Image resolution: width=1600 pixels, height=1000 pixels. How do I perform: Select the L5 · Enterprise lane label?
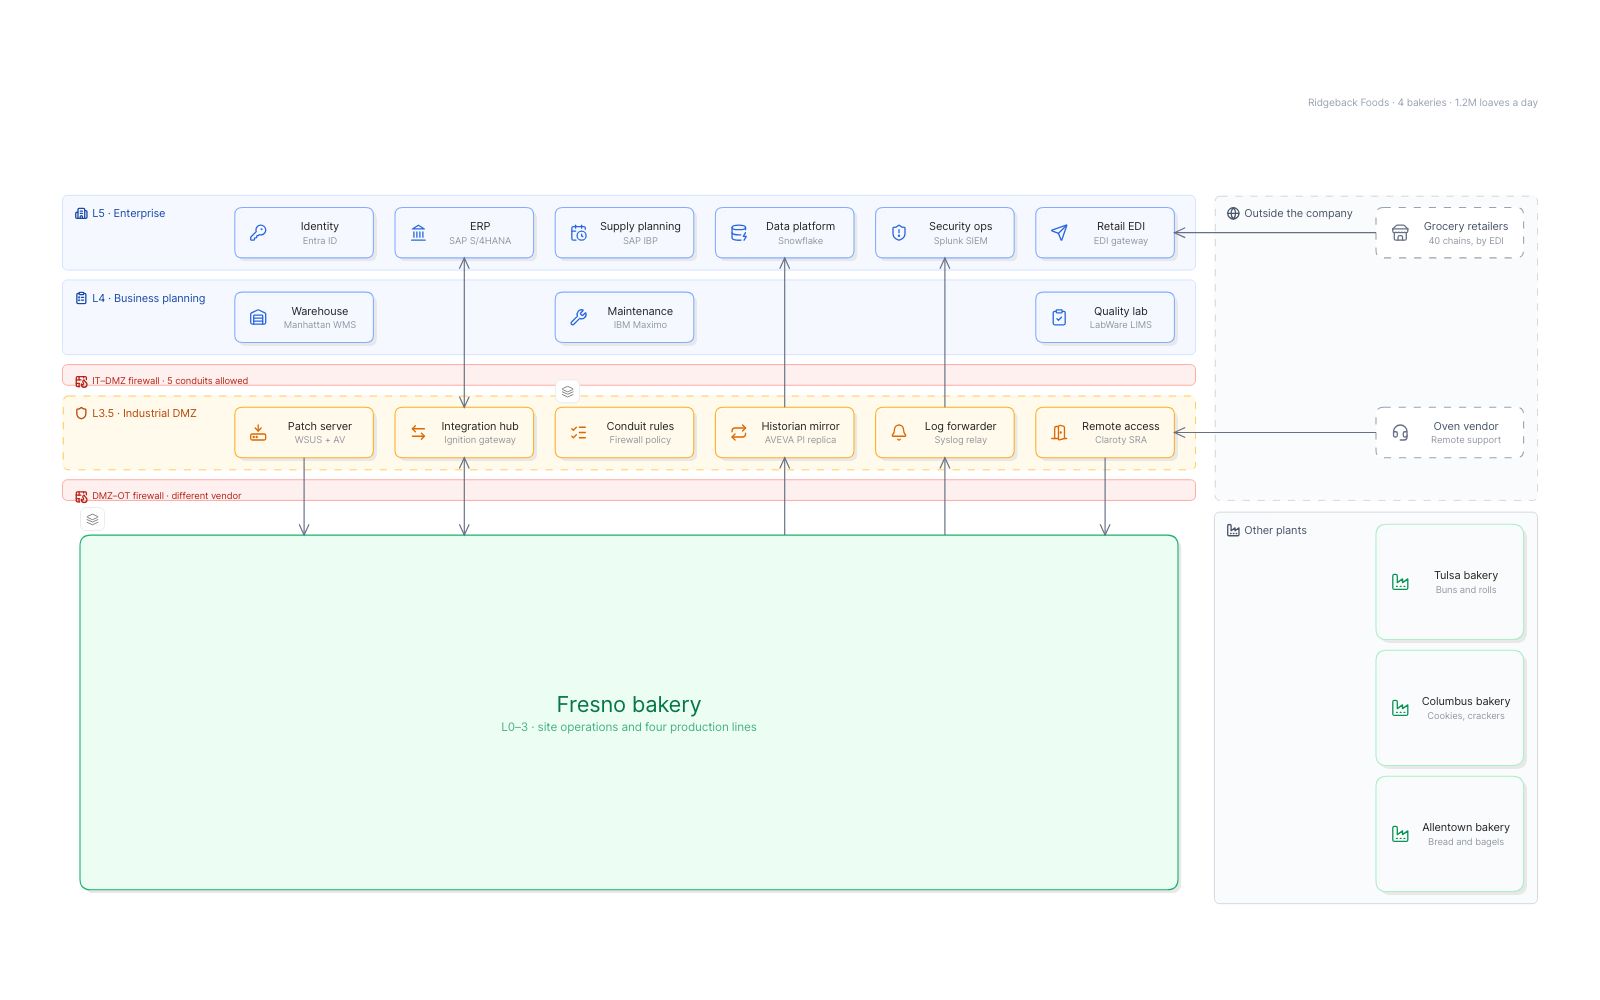pos(128,213)
